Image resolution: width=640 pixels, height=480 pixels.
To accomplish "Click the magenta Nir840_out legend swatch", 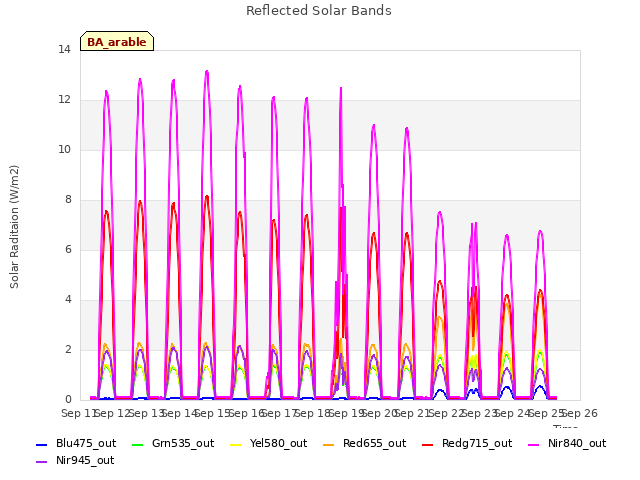I will pos(534,444).
